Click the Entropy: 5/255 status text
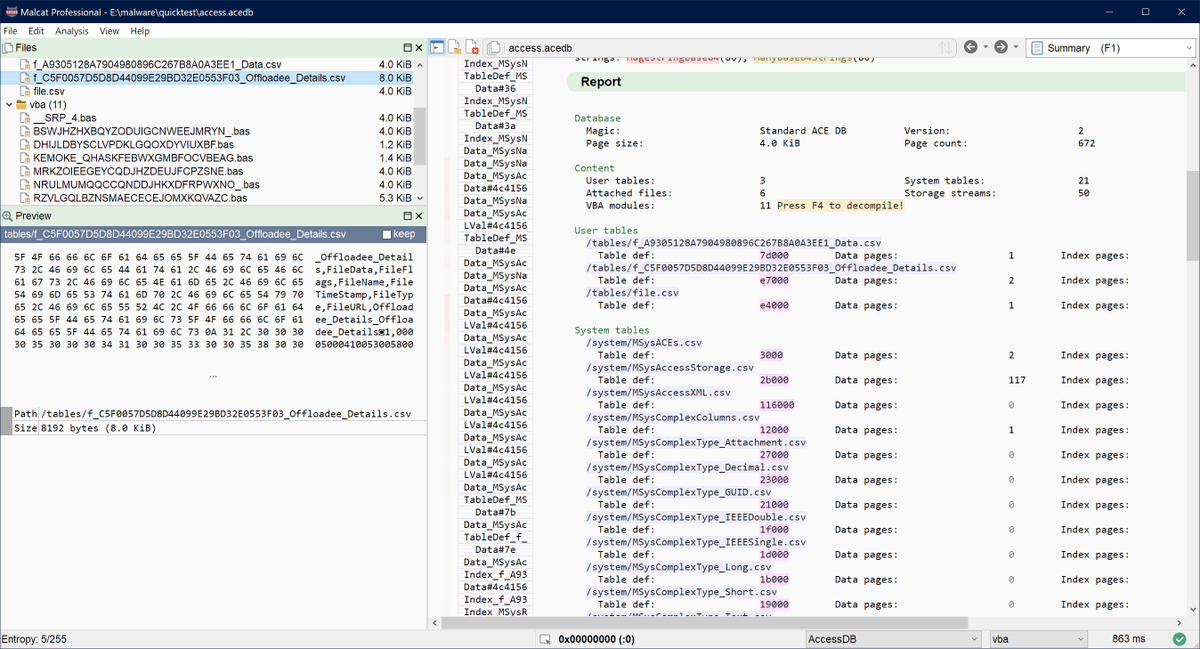The height and width of the screenshot is (649, 1200). tap(34, 639)
